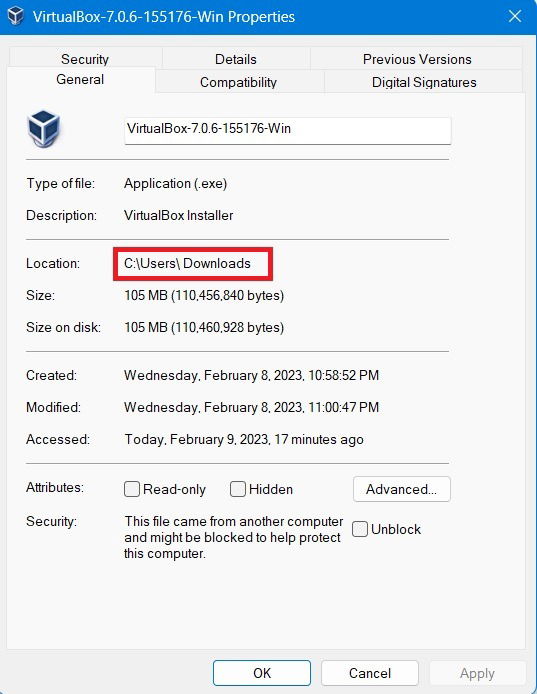This screenshot has width=537, height=694.
Task: Go to the Previous Versions tab
Action: pyautogui.click(x=417, y=59)
